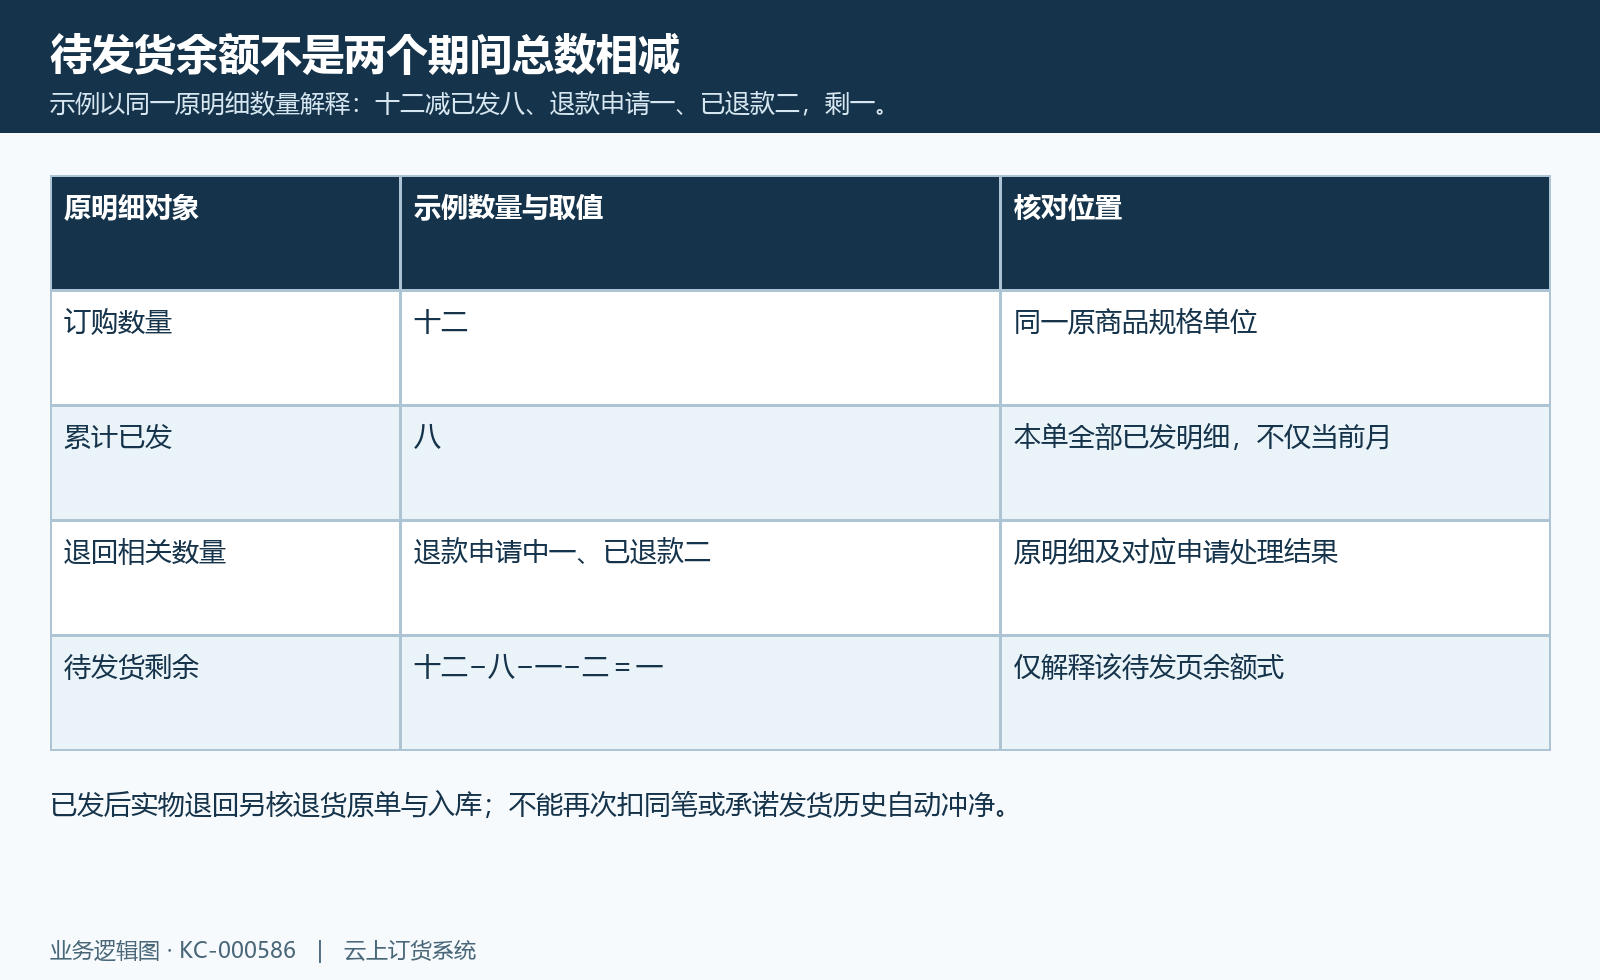The height and width of the screenshot is (980, 1600).
Task: Click the footer text 业务逻辑图 · KC-000586
Action: click(173, 950)
